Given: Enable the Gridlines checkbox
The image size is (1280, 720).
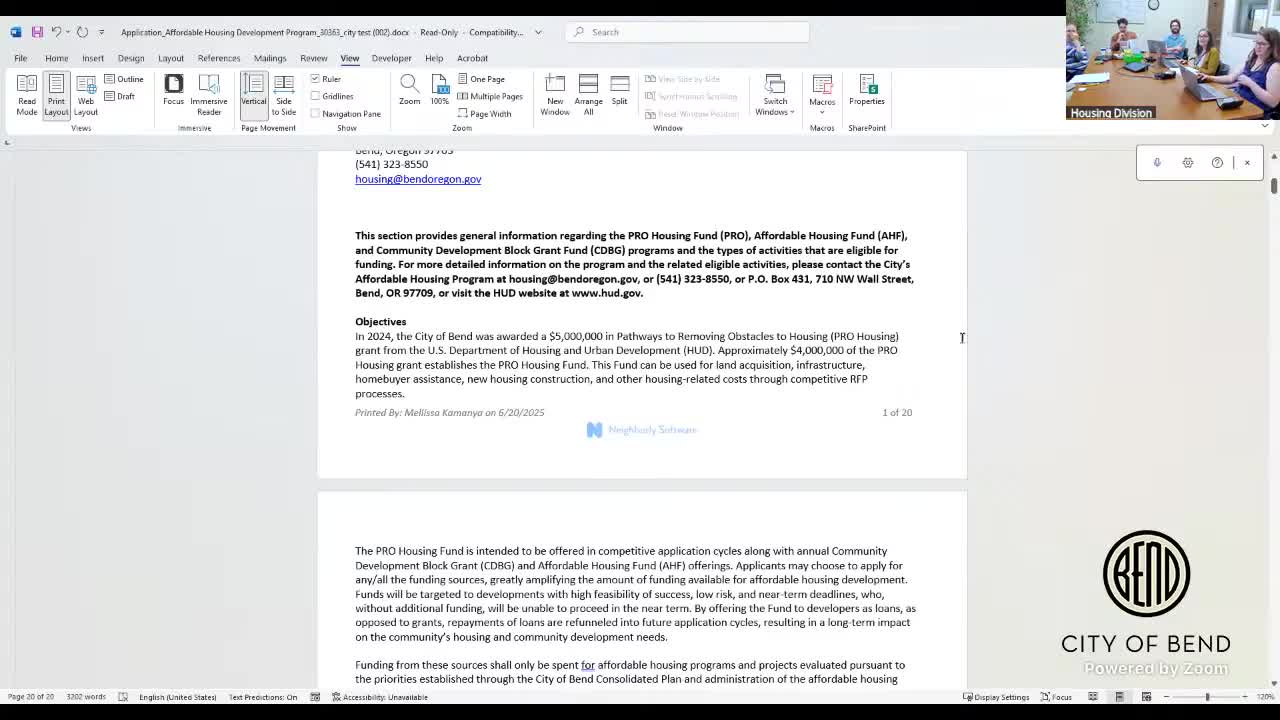Looking at the screenshot, I should 316,96.
